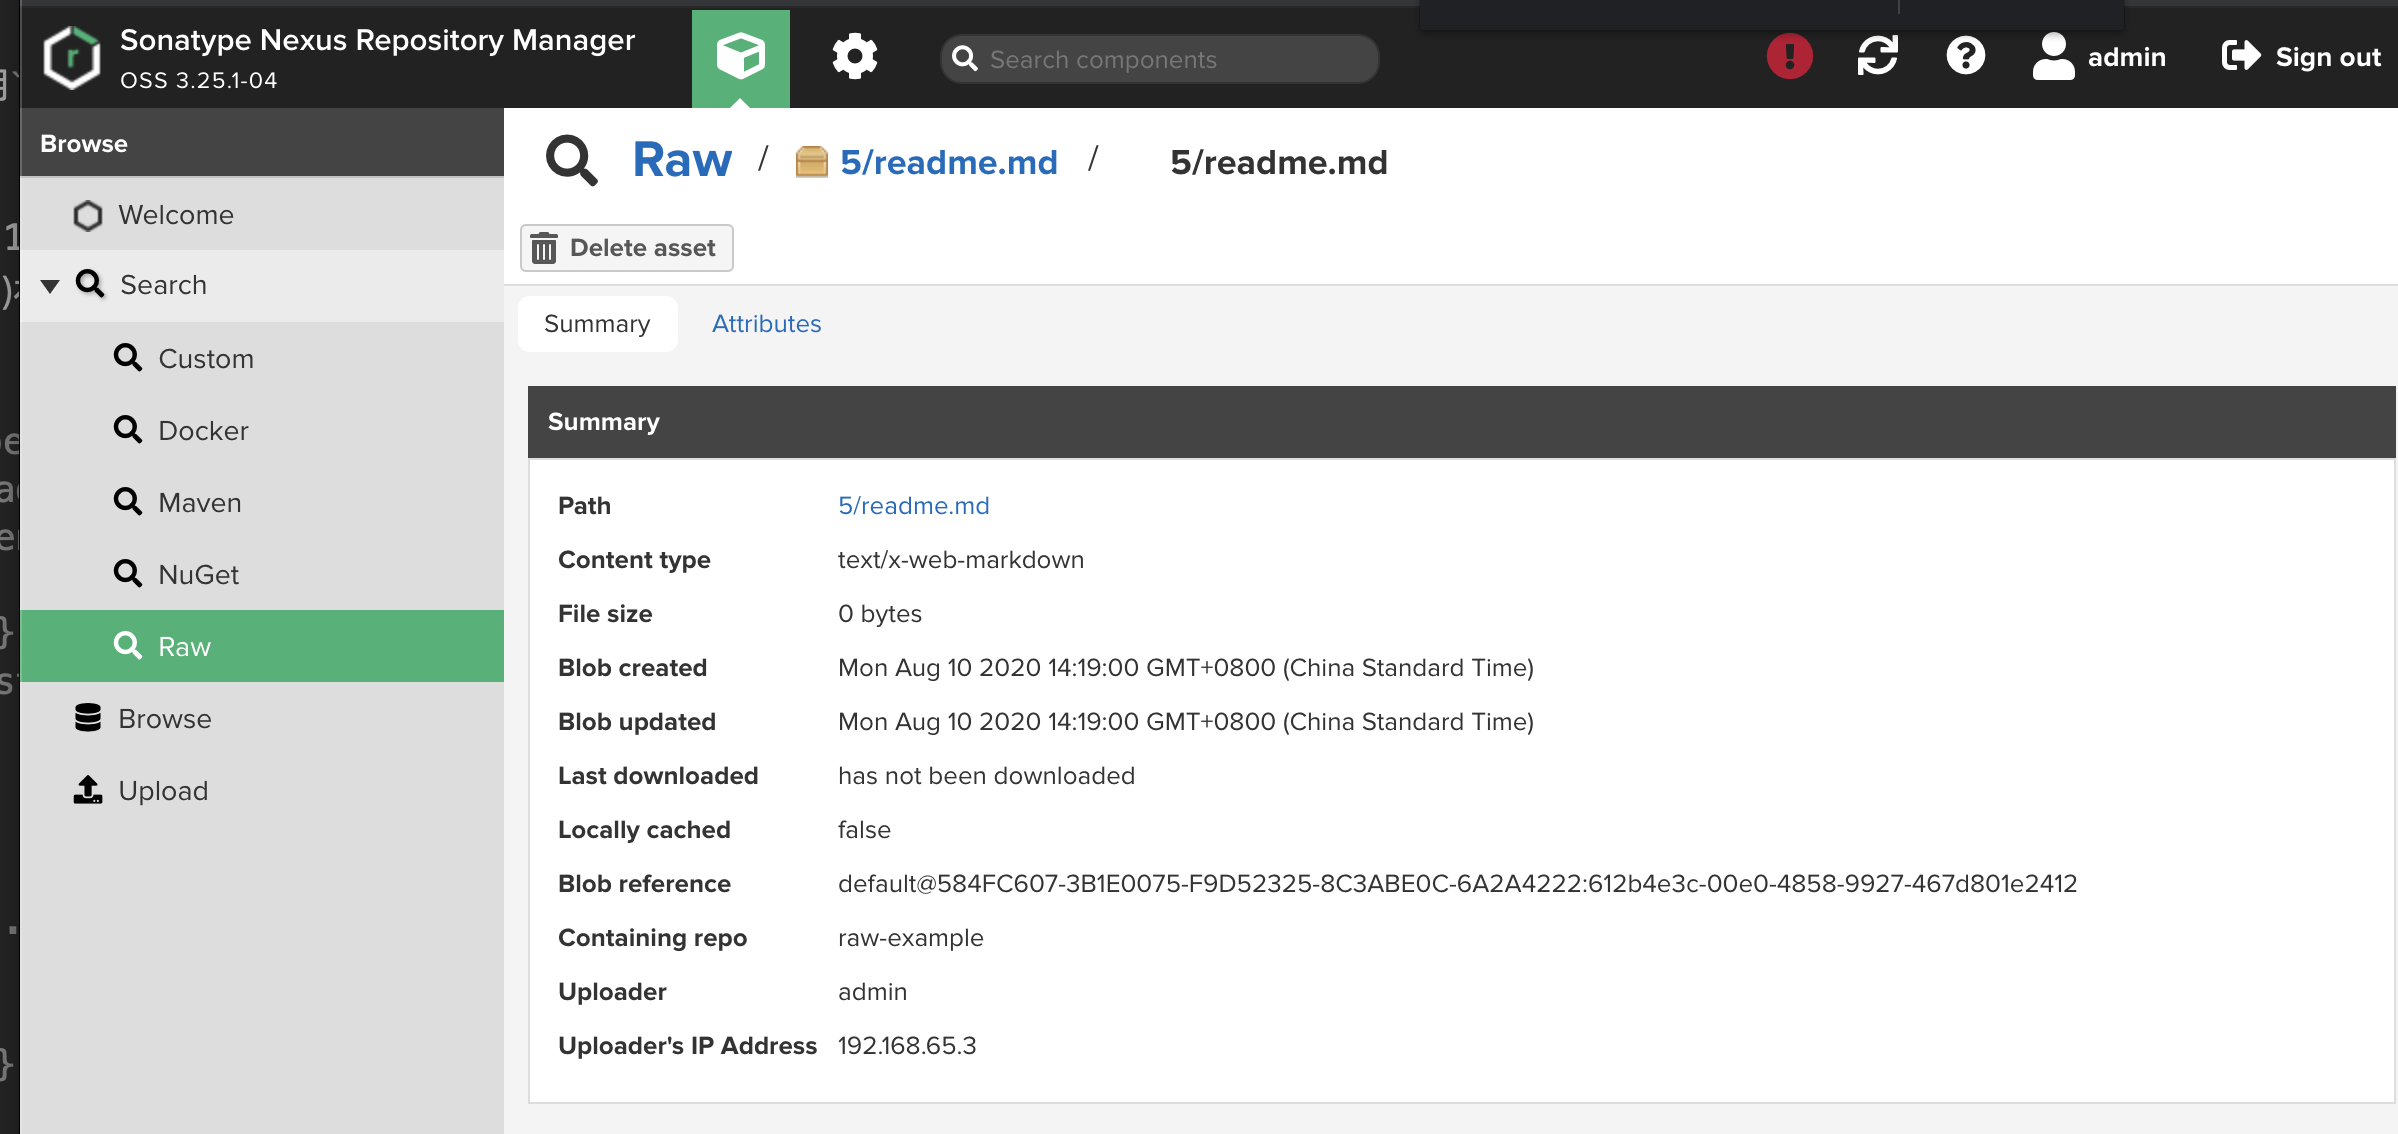Click the Welcome hexagon icon
The width and height of the screenshot is (2398, 1134).
[88, 215]
